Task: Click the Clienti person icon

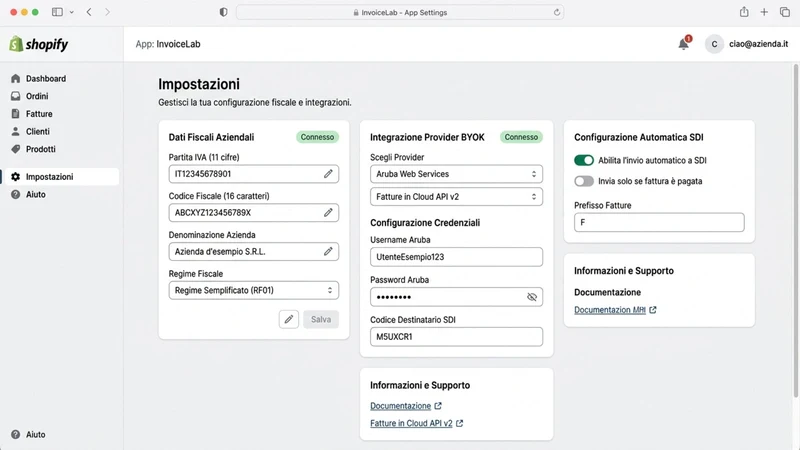Action: pyautogui.click(x=15, y=131)
